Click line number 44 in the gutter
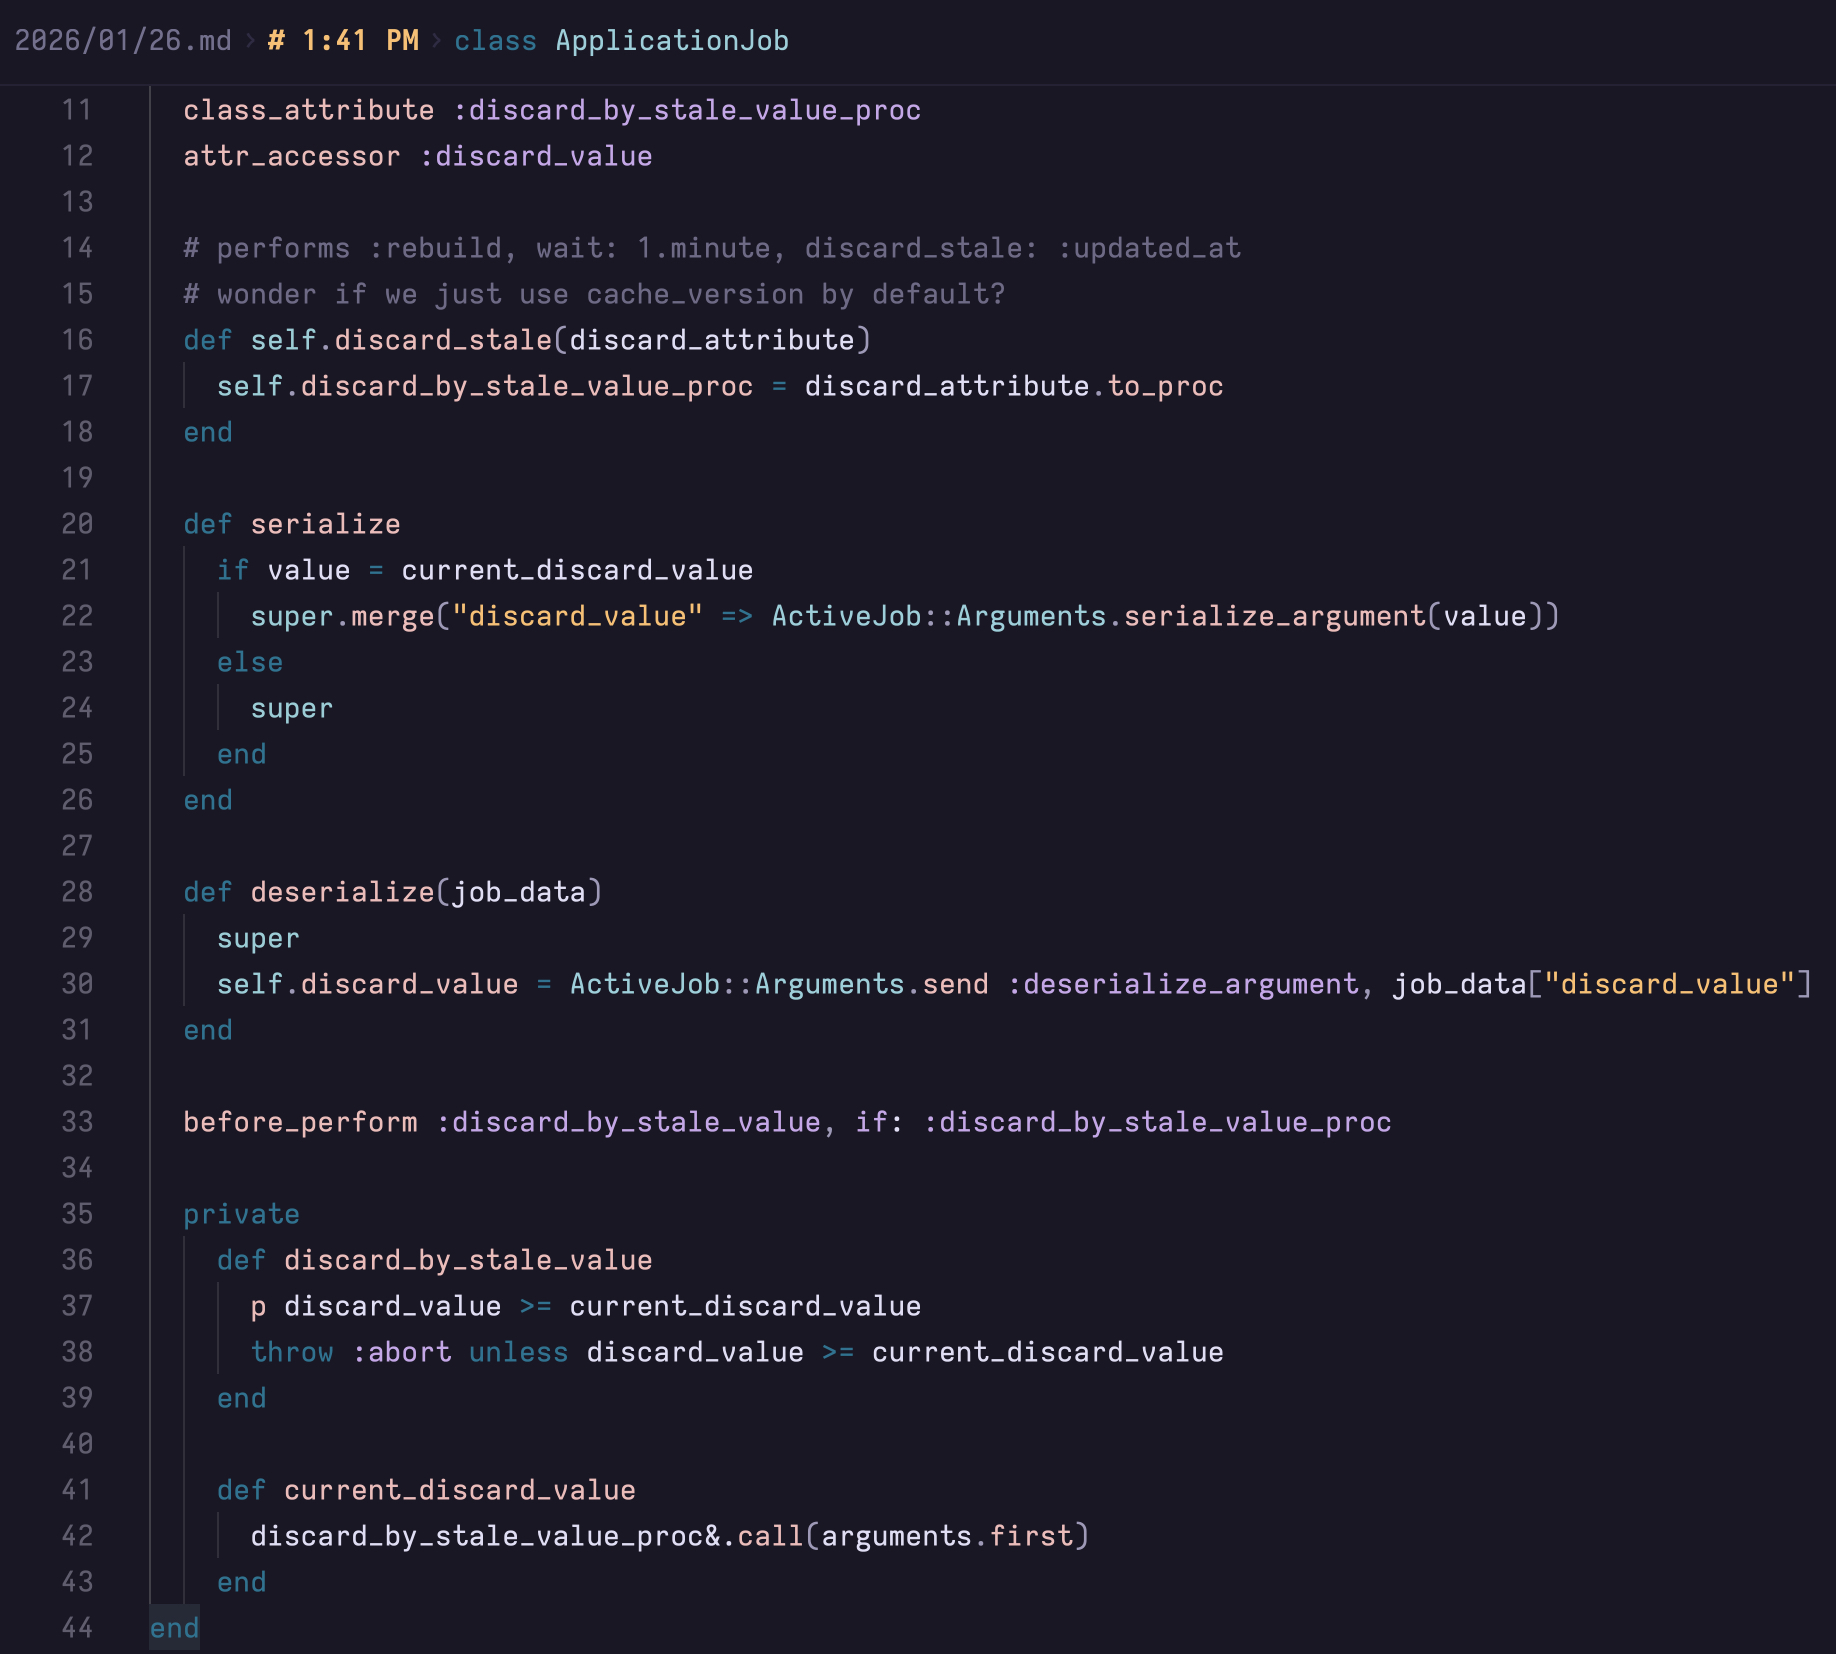Screen dimensions: 1836x1654 [77, 1628]
